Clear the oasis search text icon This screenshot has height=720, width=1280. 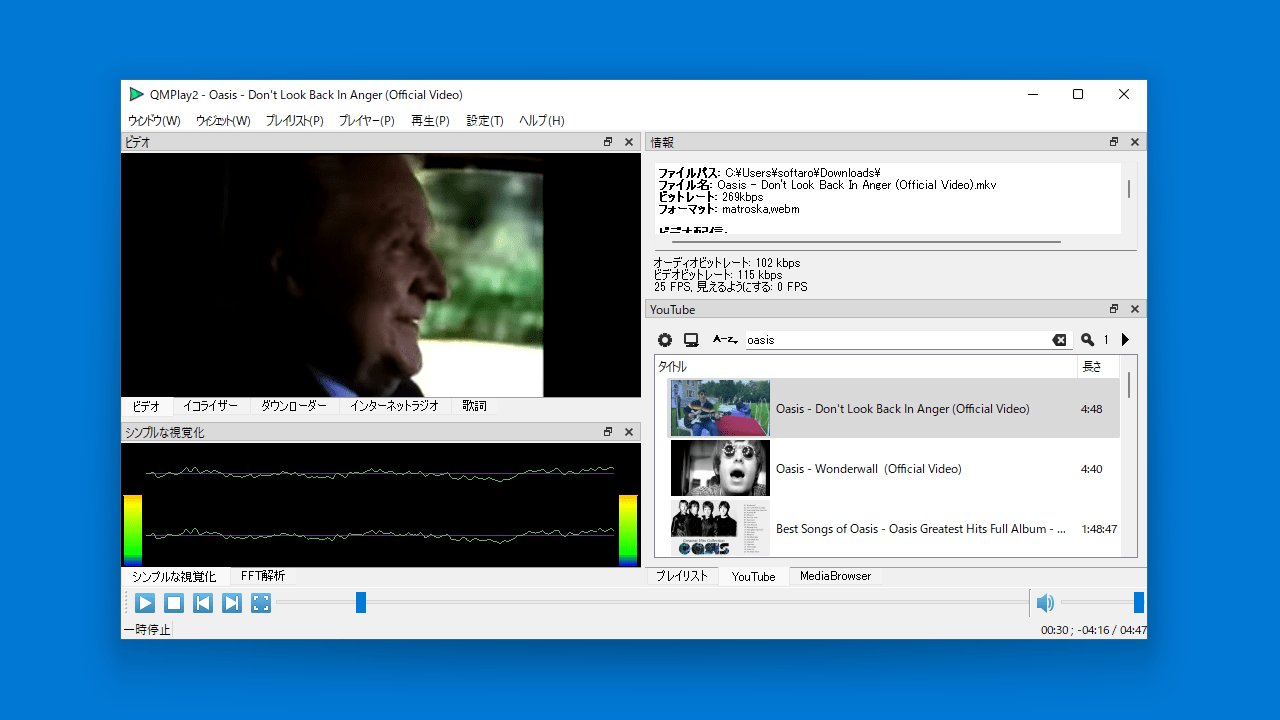[x=1060, y=340]
